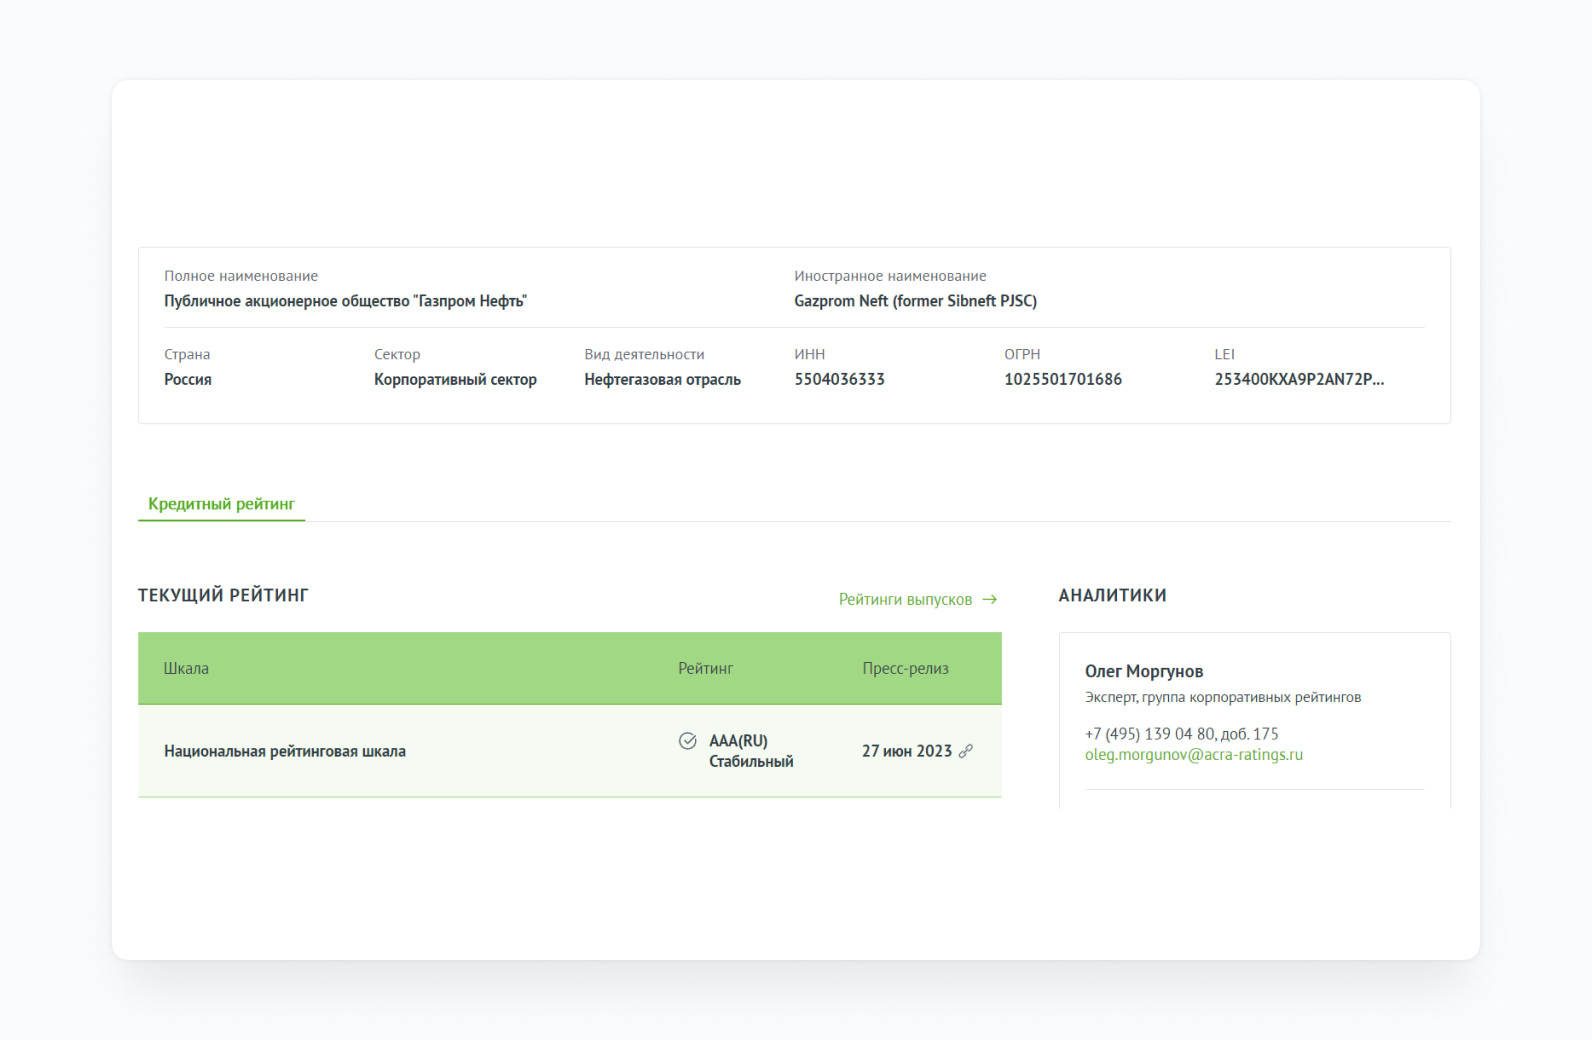This screenshot has height=1040, width=1592.
Task: Click the Страна field label
Action: [187, 354]
